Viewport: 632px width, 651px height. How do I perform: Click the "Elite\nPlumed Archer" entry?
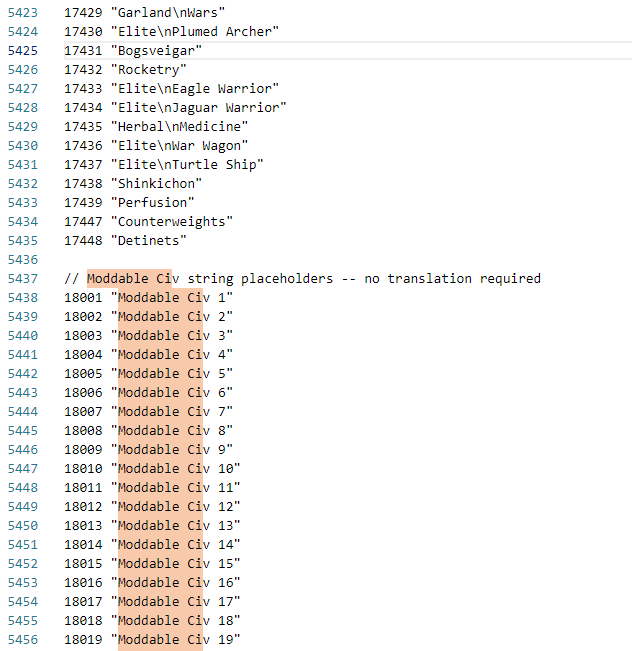pyautogui.click(x=194, y=31)
